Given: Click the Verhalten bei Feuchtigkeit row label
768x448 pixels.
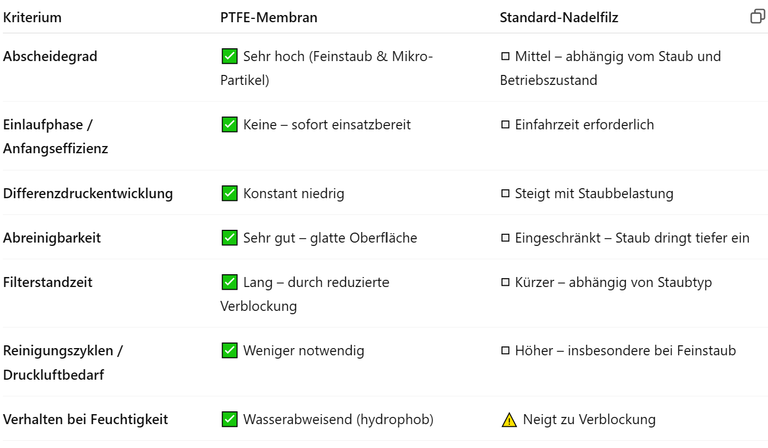Looking at the screenshot, I should (x=85, y=420).
